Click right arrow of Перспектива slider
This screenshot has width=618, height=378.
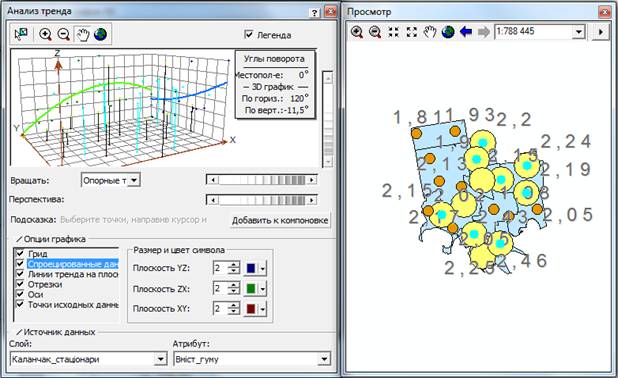(x=312, y=200)
